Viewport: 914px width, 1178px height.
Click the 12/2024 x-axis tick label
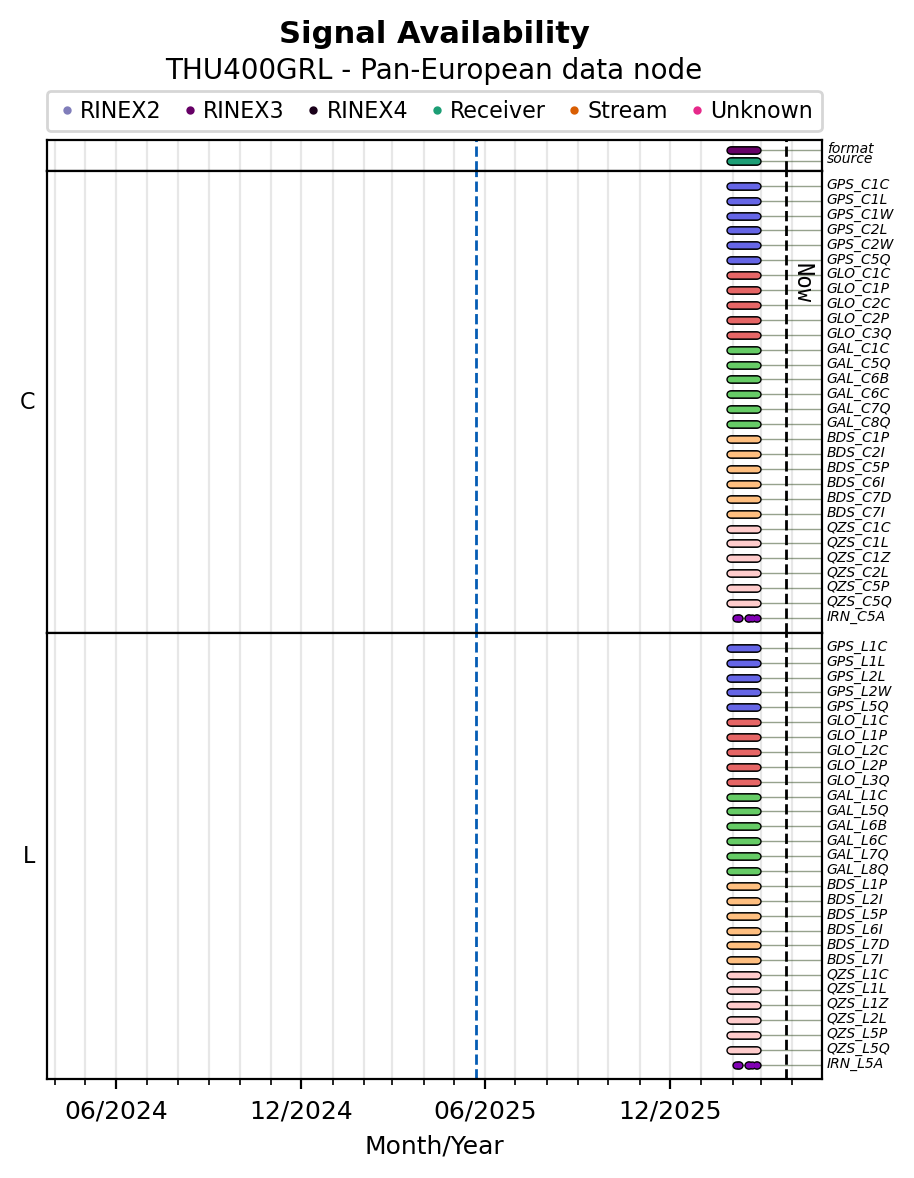coord(301,1111)
